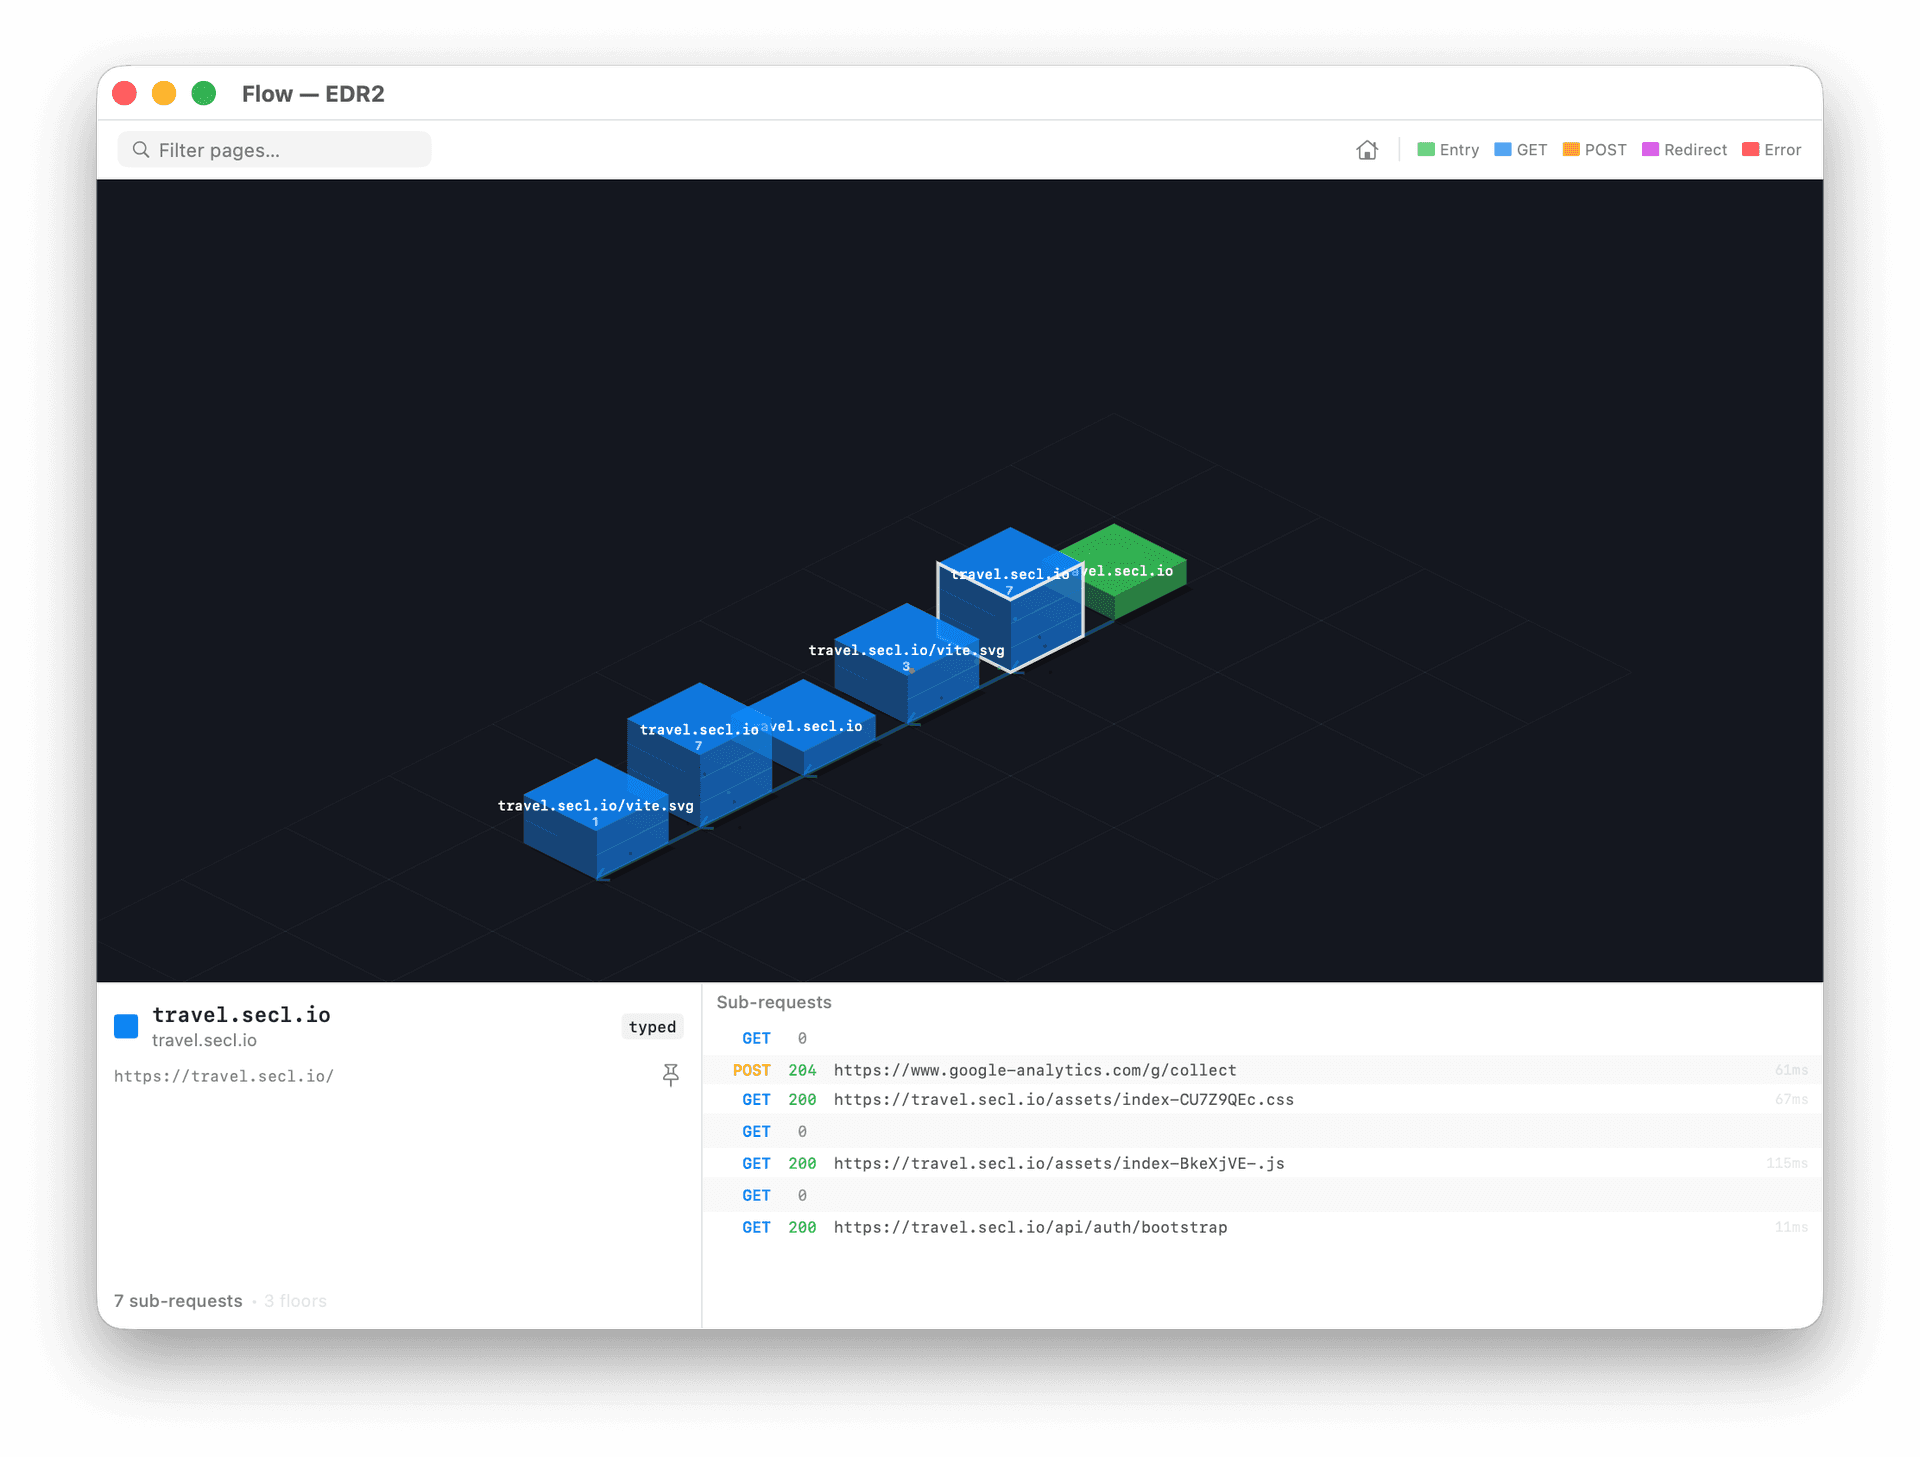
Task: Open the google-analytics collect POST request
Action: coord(1034,1070)
